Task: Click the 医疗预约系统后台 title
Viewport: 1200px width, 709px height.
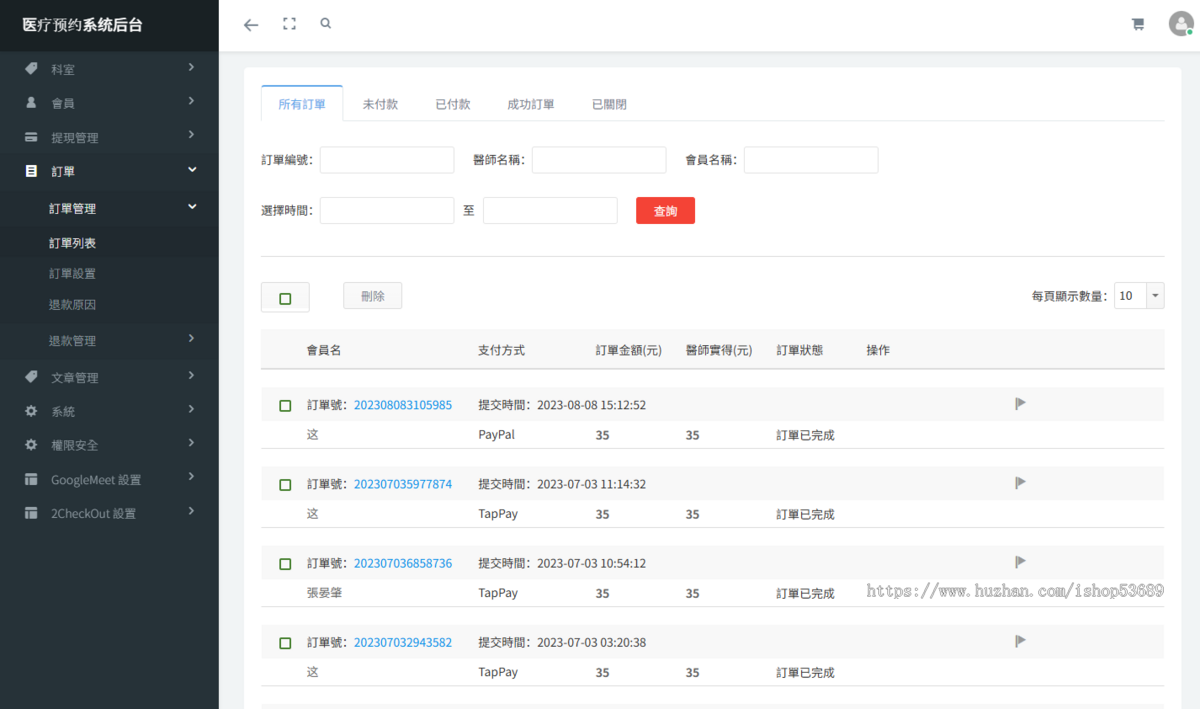Action: [82, 25]
